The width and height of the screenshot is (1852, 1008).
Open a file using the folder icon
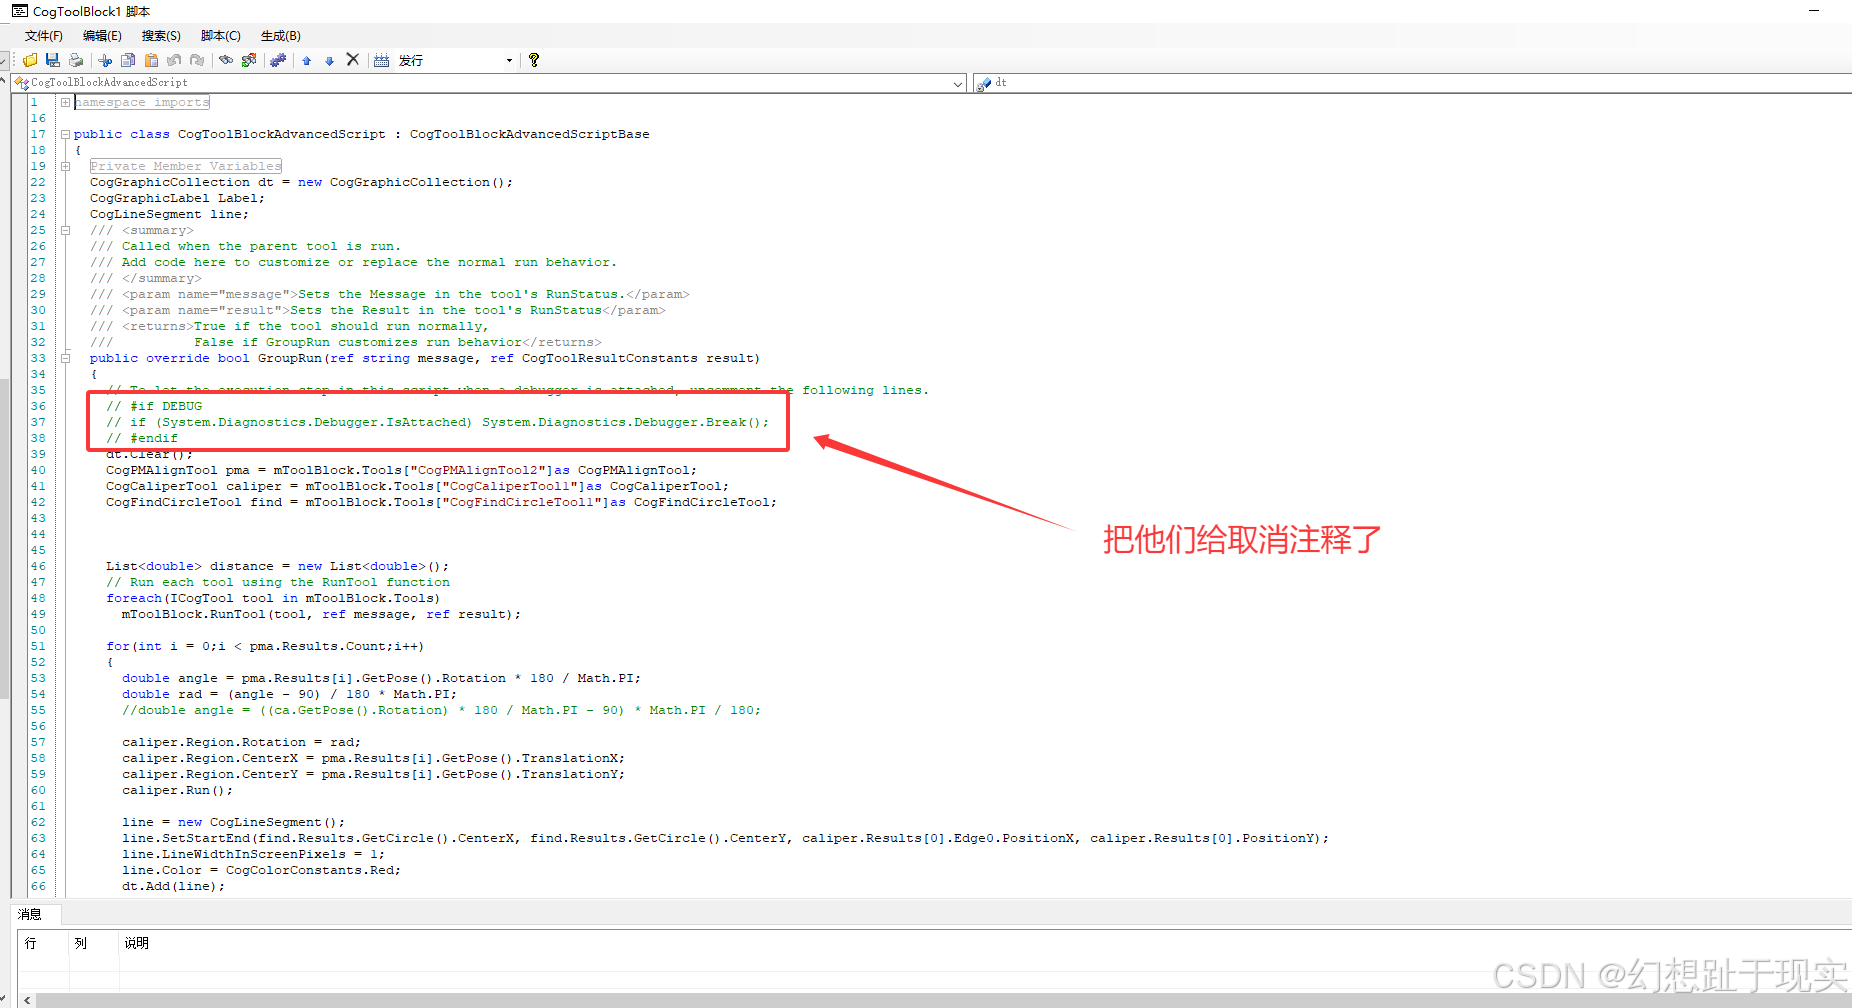click(30, 60)
